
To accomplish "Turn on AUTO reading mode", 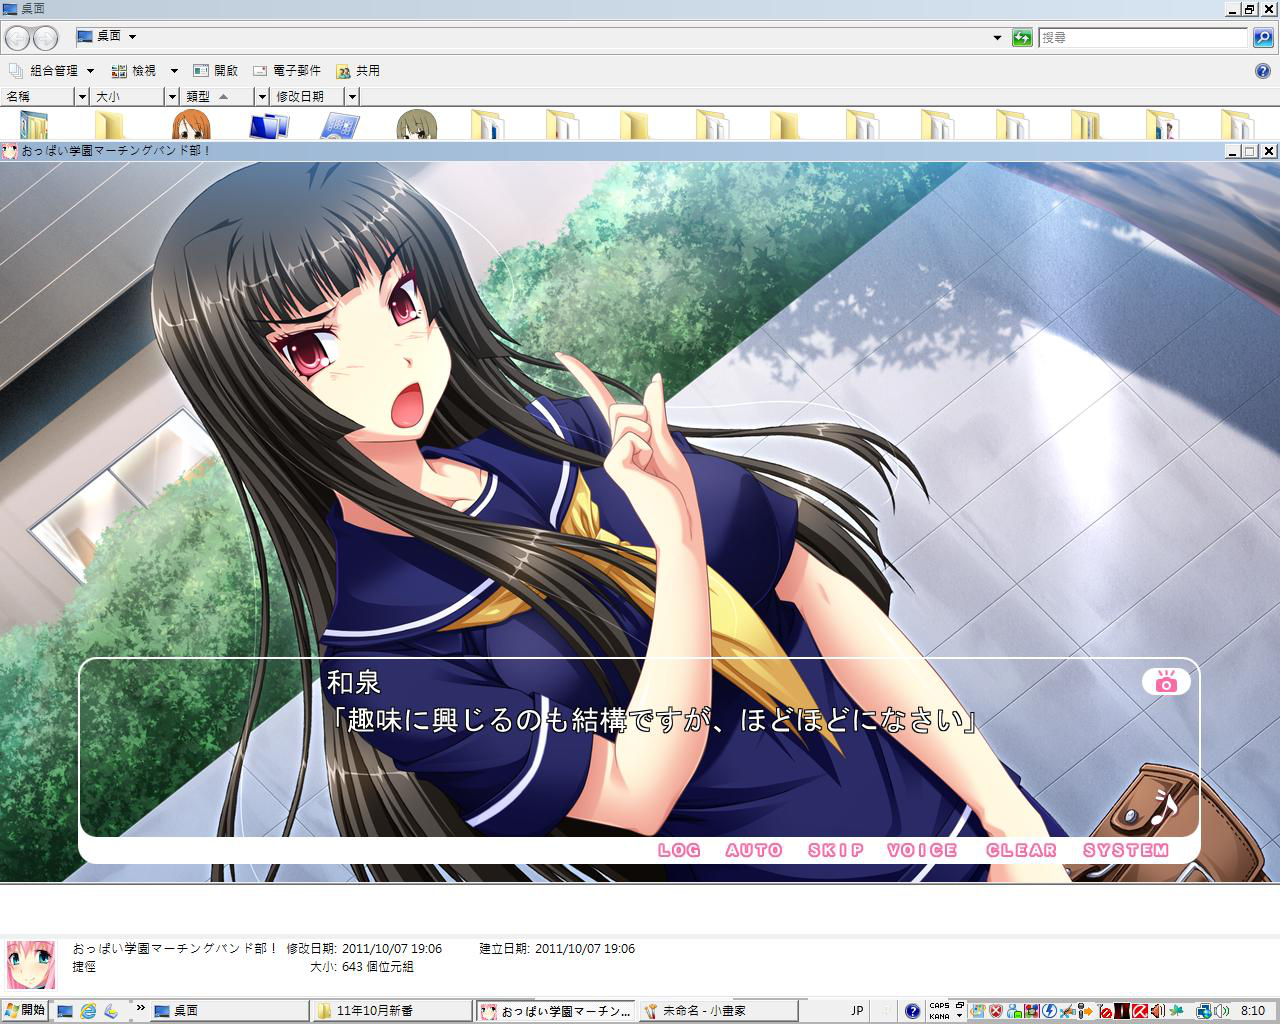I will 754,850.
